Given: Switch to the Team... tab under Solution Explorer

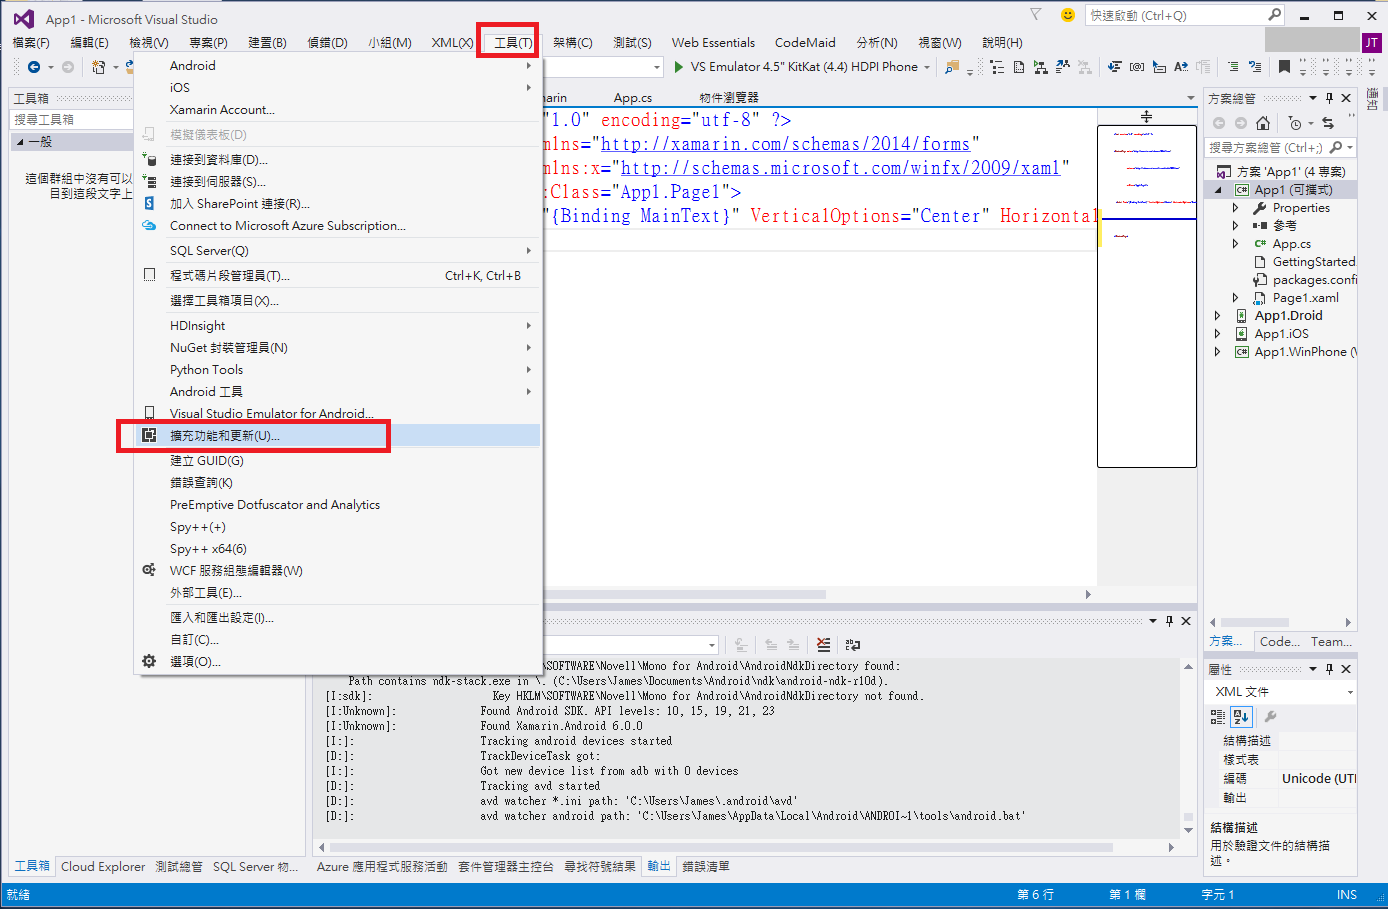Looking at the screenshot, I should coord(1331,642).
